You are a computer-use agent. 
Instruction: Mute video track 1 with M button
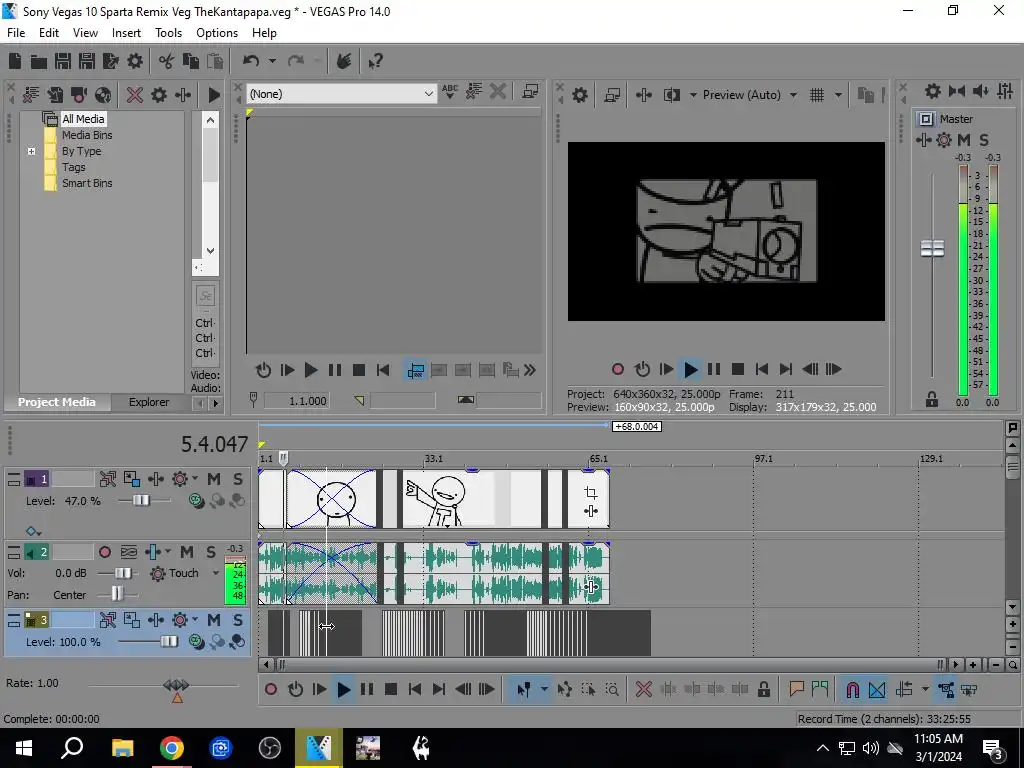214,479
